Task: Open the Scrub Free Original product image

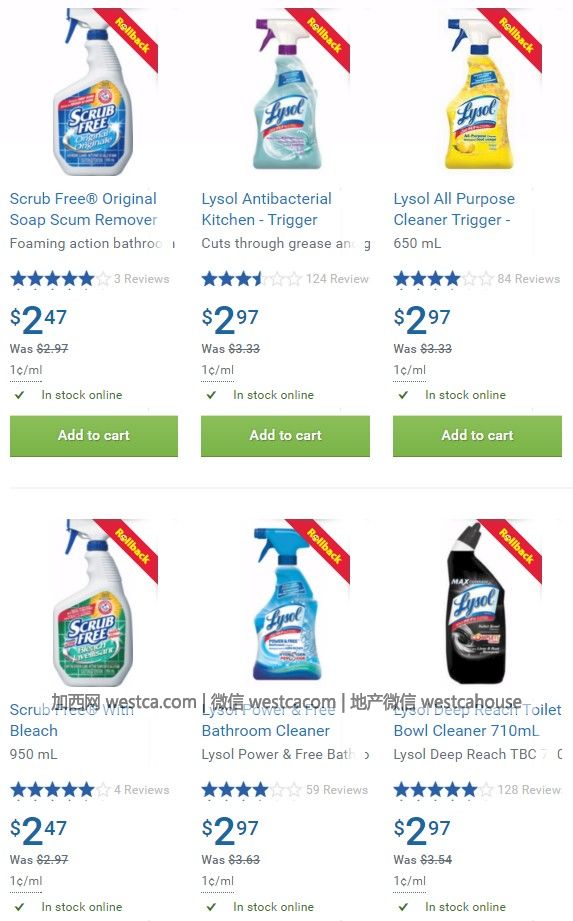Action: tap(94, 93)
